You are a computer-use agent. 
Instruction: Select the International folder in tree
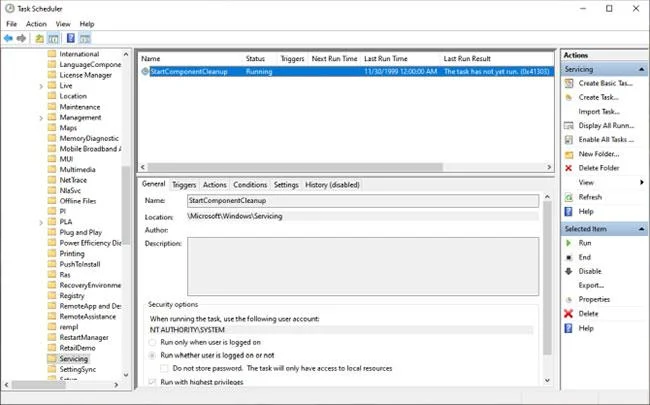(79, 54)
